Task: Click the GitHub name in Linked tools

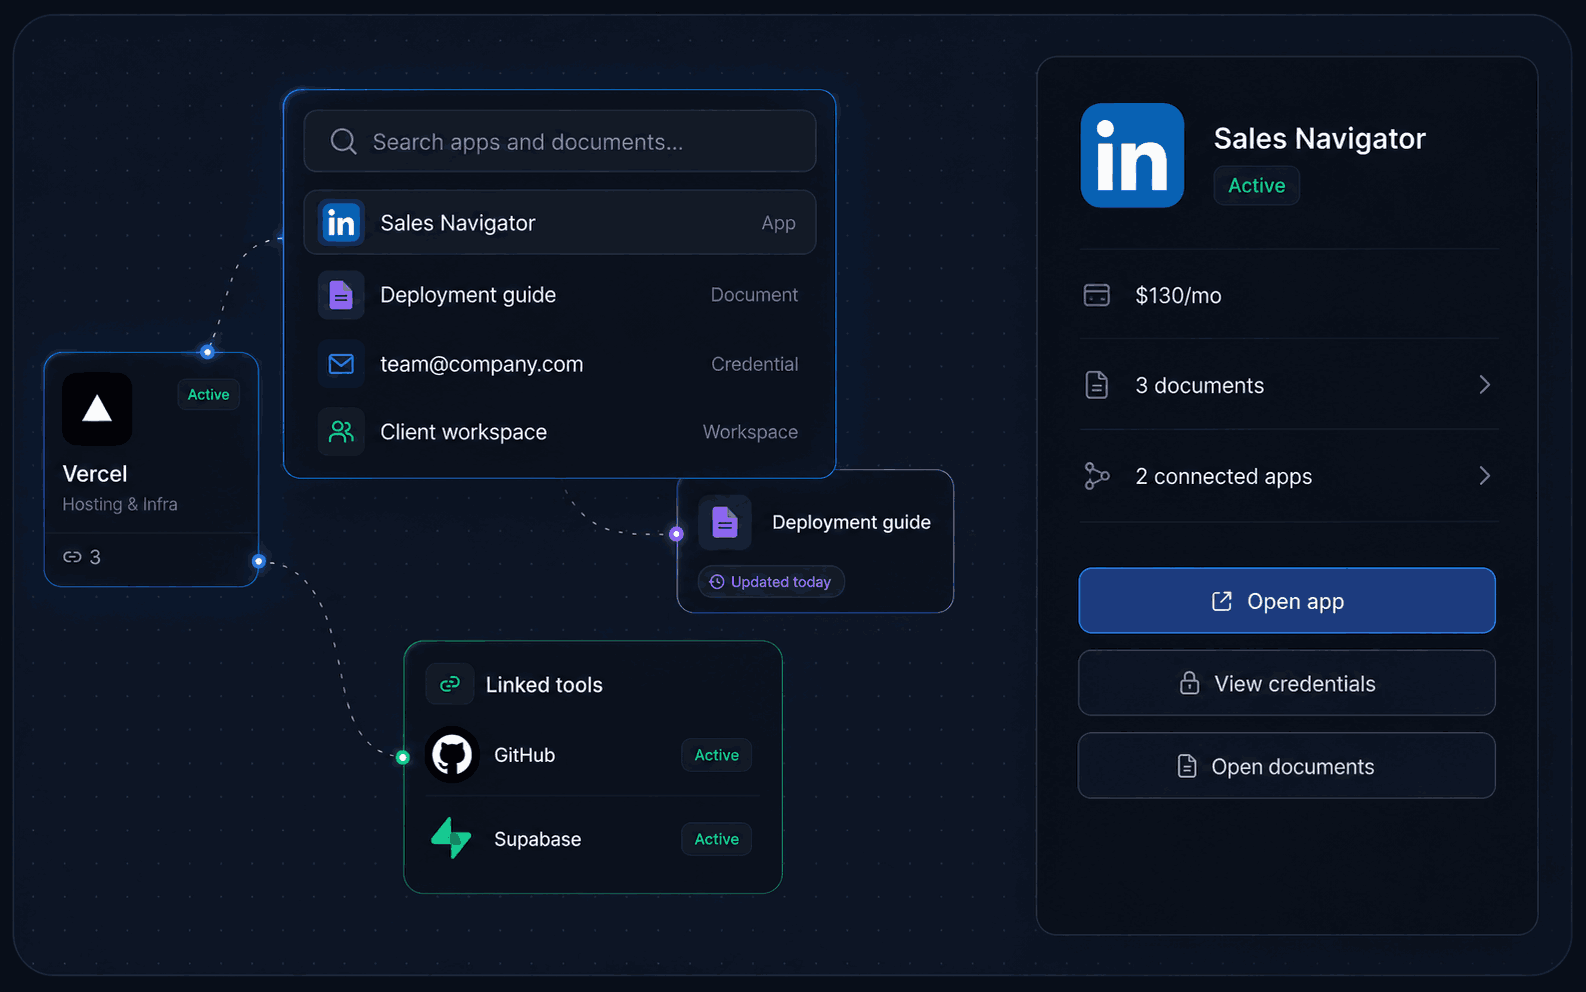Action: pyautogui.click(x=524, y=755)
